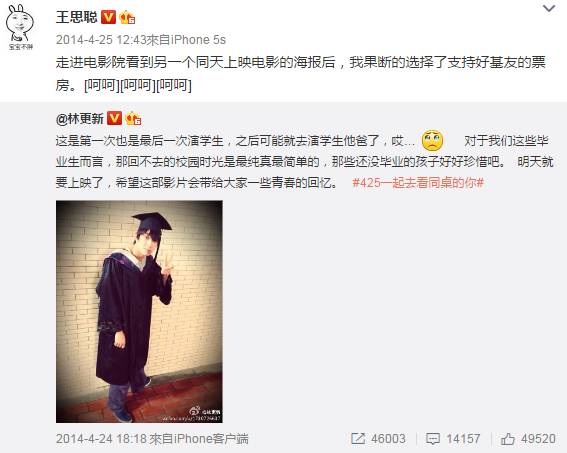The image size is (567, 453).
Task: Open @林更新 profile link
Action: coord(80,118)
